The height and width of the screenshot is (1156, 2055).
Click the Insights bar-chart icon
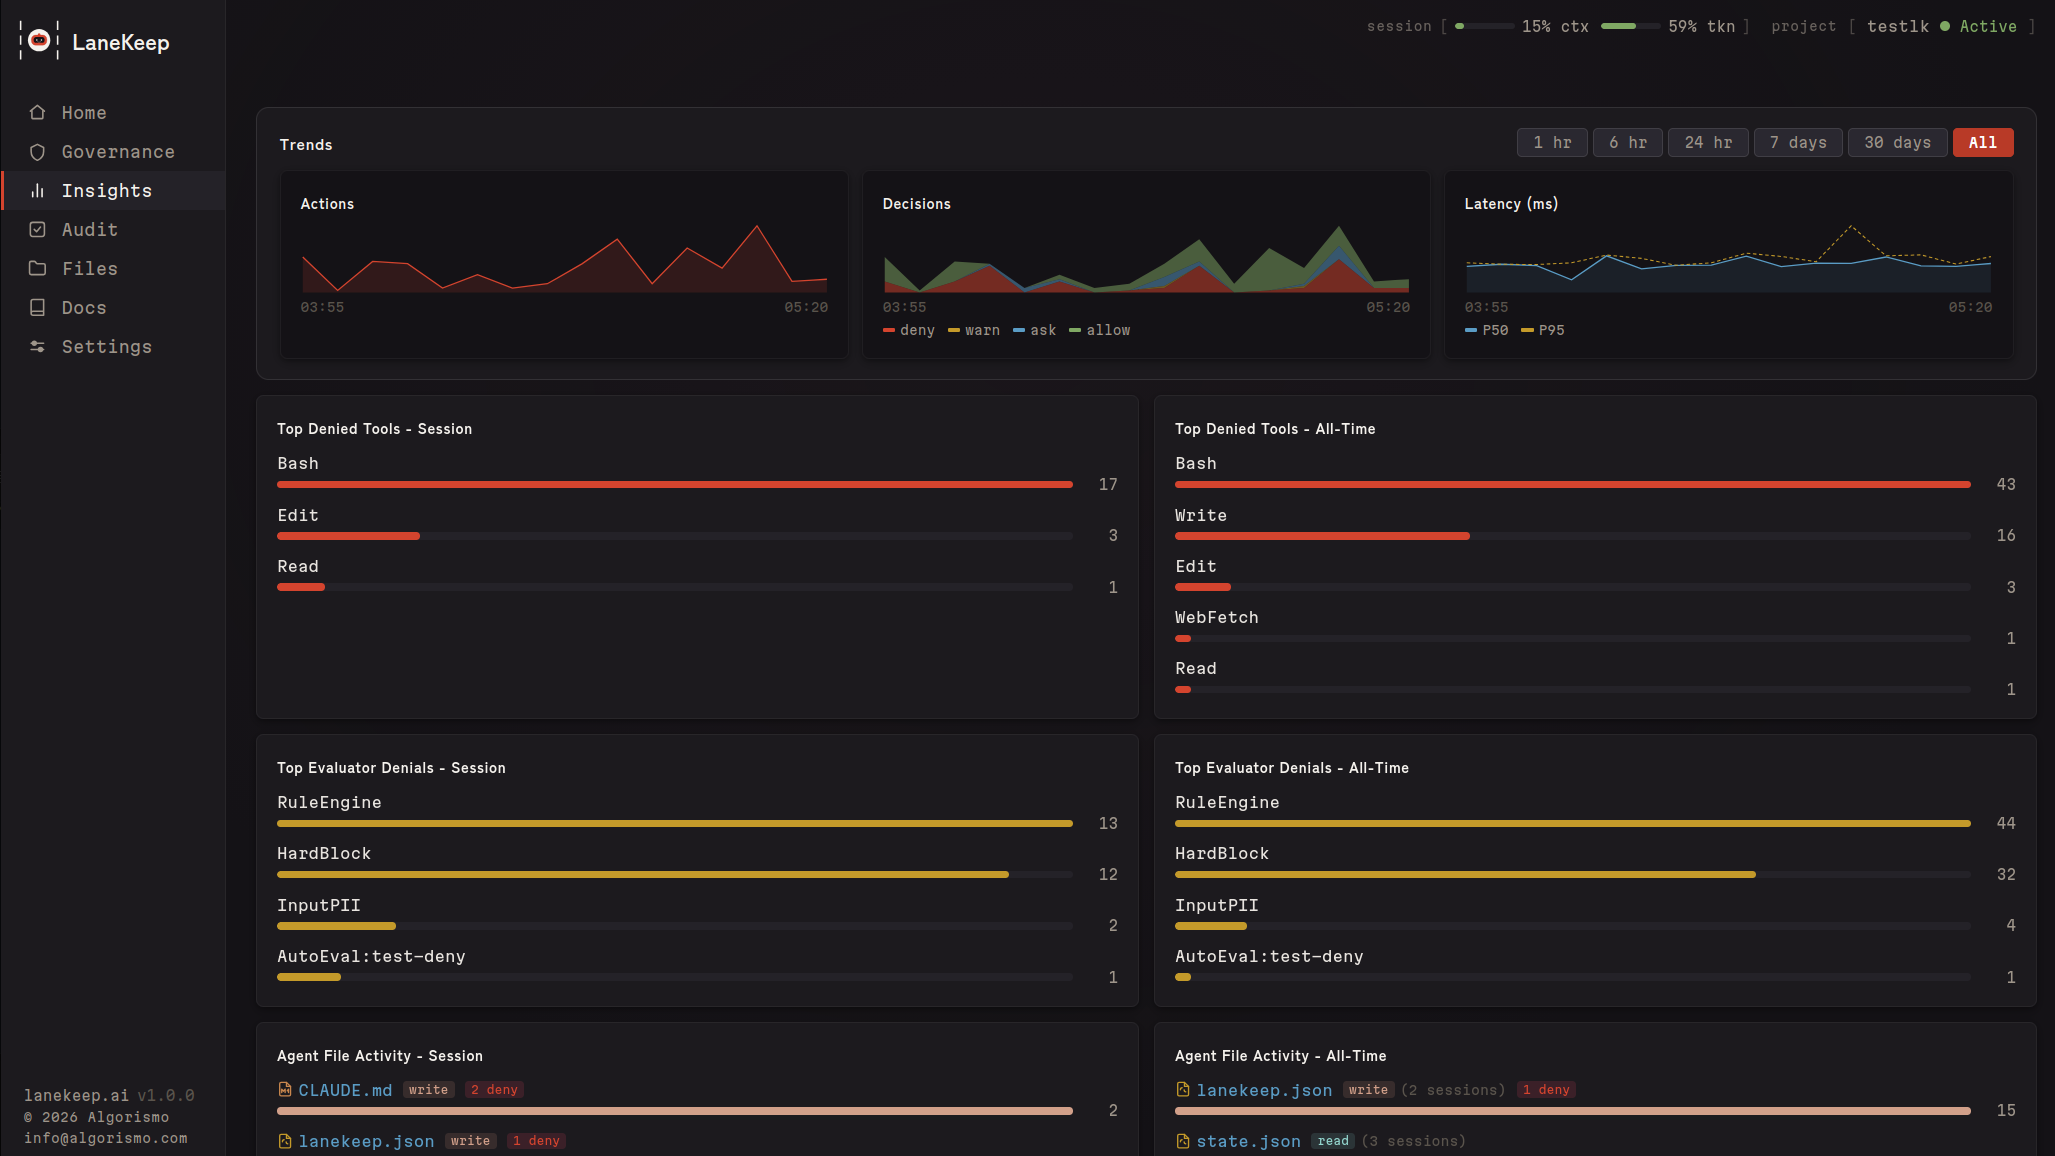click(x=37, y=190)
